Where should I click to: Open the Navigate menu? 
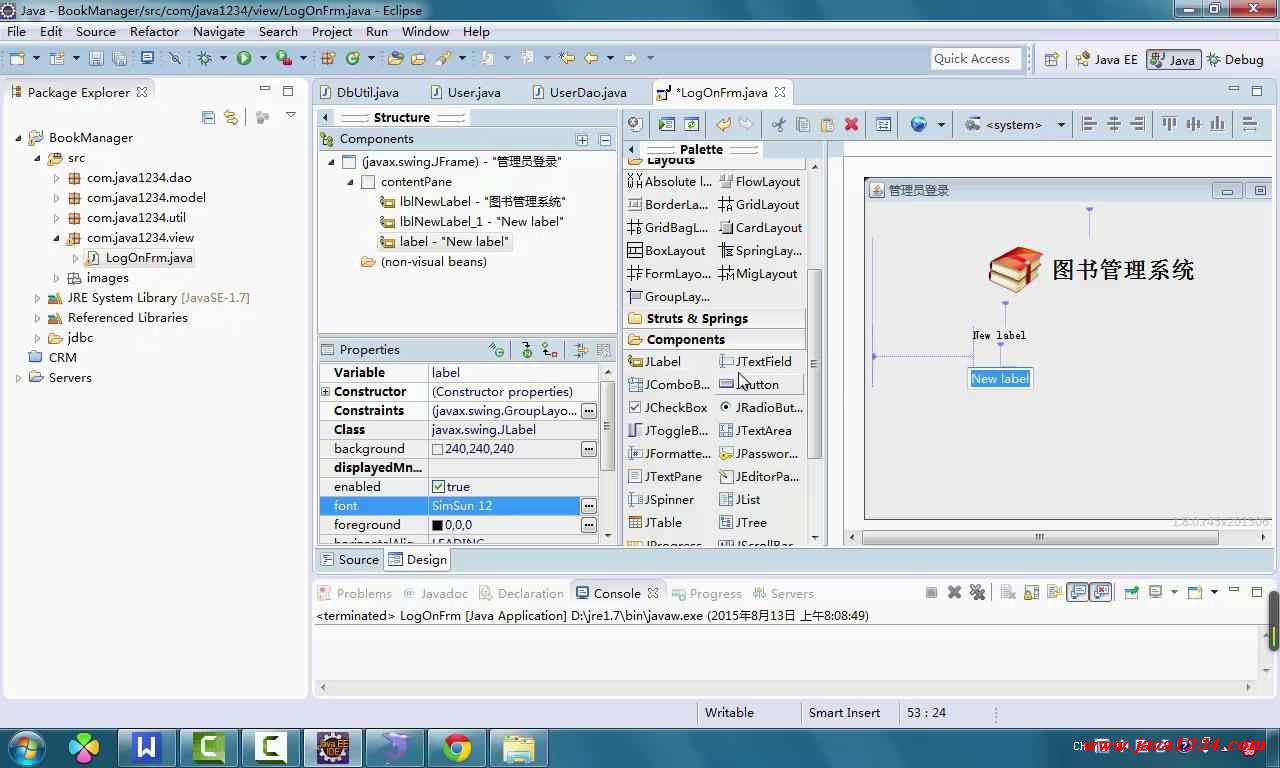(x=218, y=31)
